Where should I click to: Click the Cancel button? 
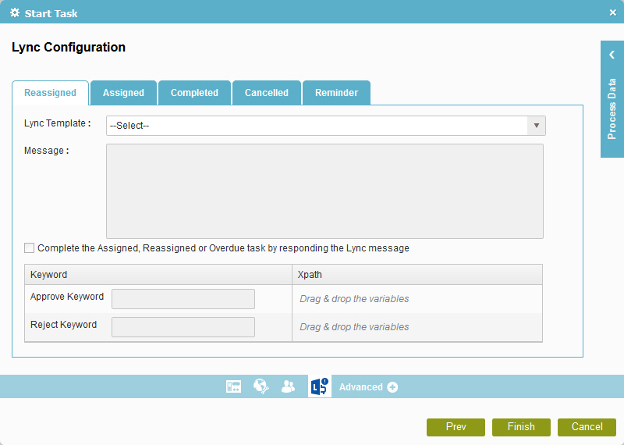(587, 427)
